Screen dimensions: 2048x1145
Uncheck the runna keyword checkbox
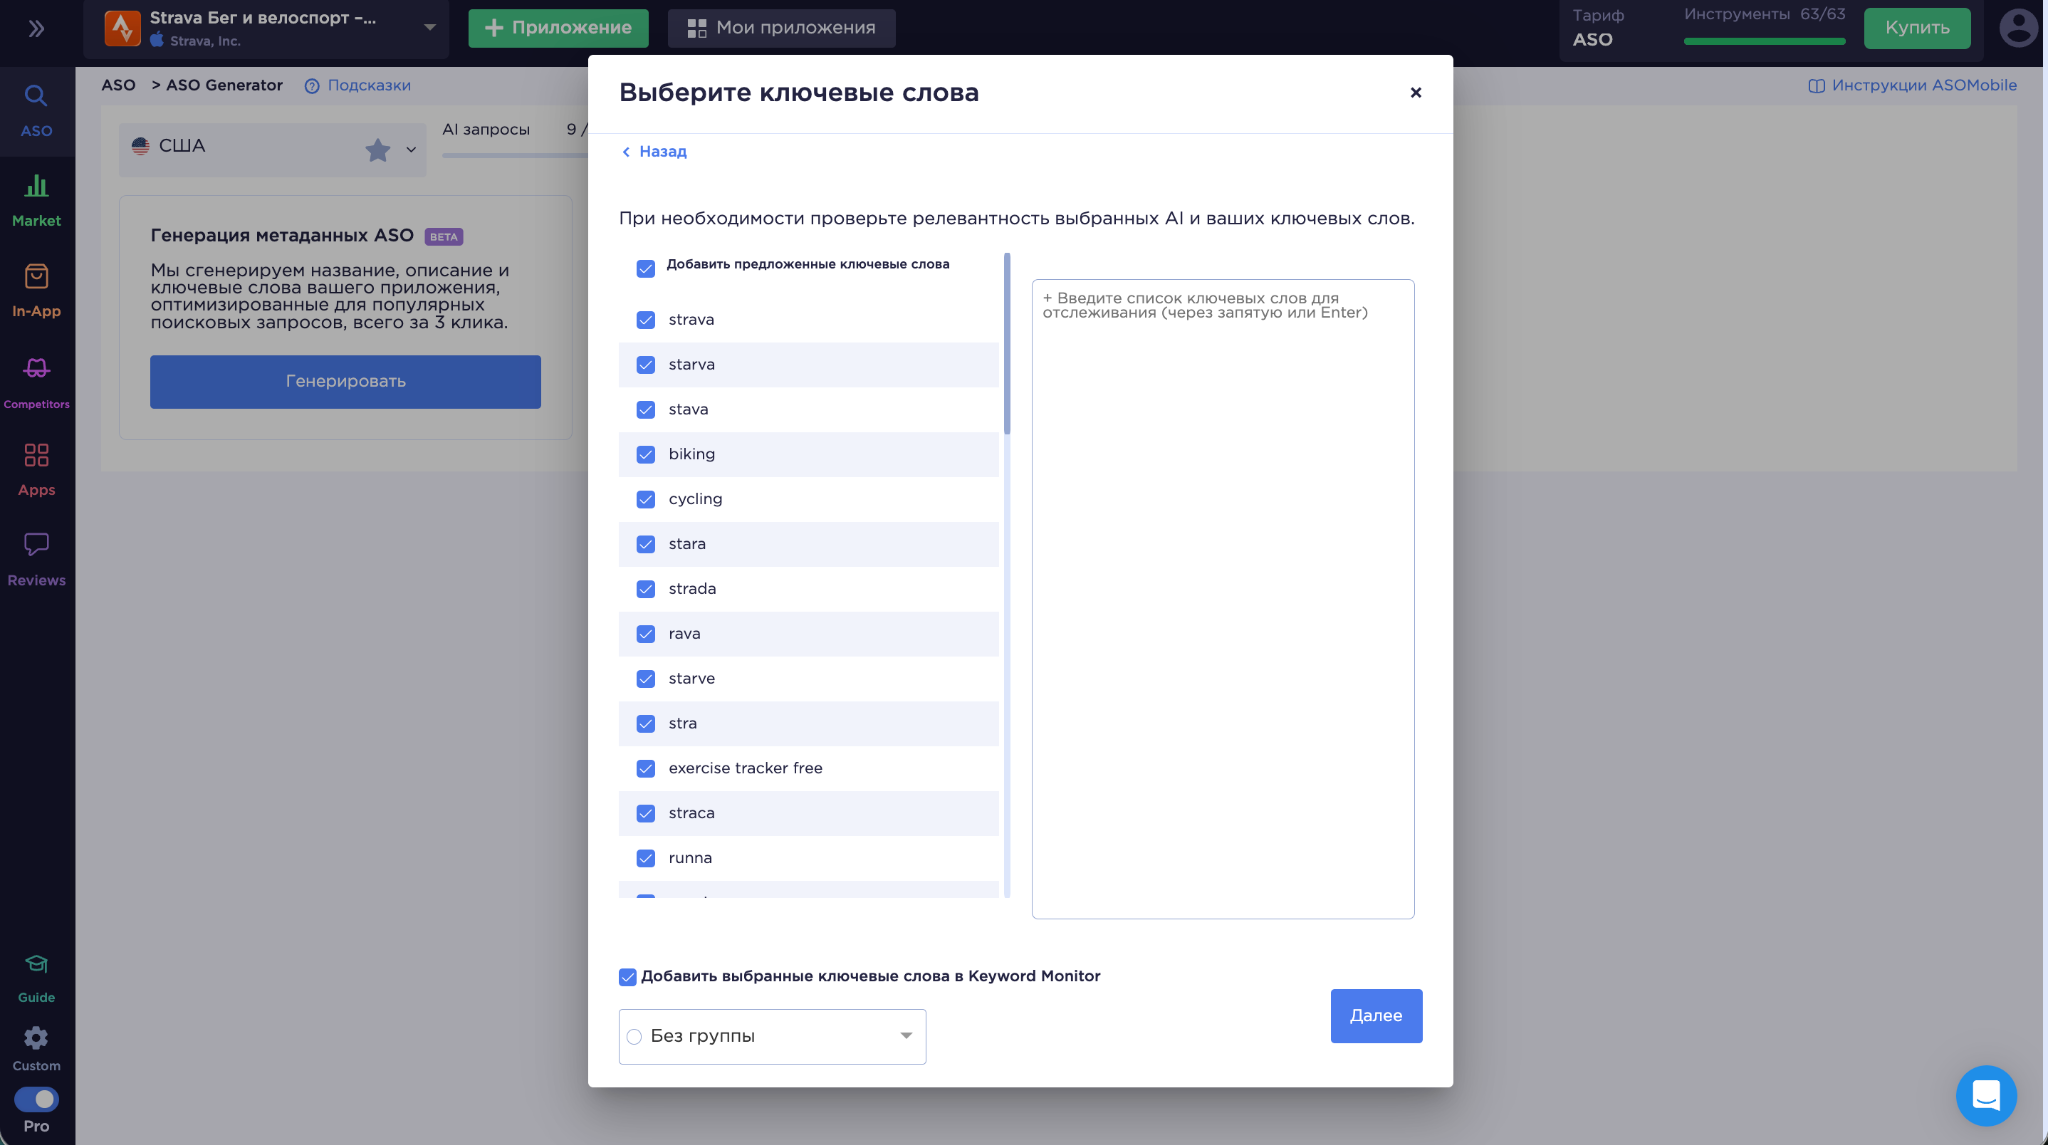(646, 858)
